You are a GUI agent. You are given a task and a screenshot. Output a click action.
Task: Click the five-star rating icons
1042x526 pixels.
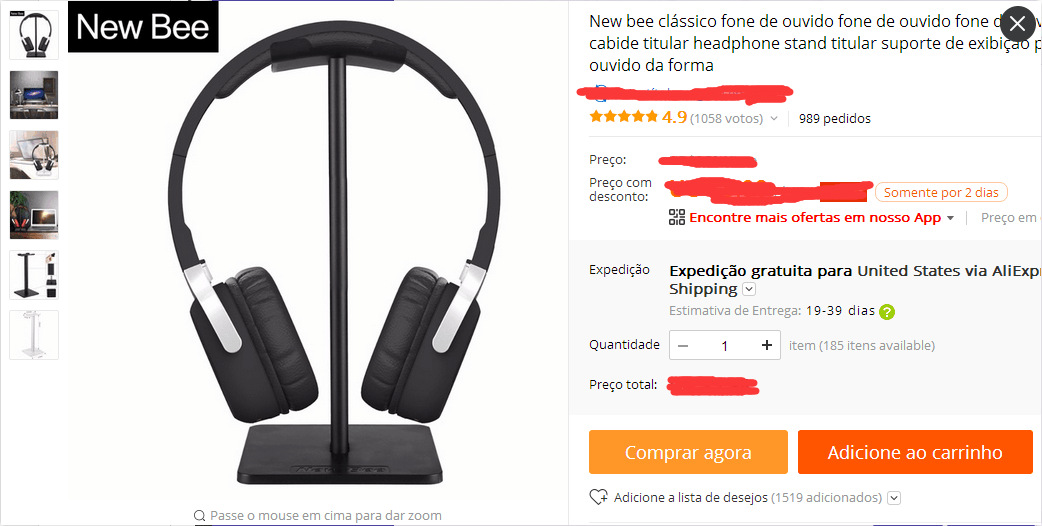click(623, 118)
